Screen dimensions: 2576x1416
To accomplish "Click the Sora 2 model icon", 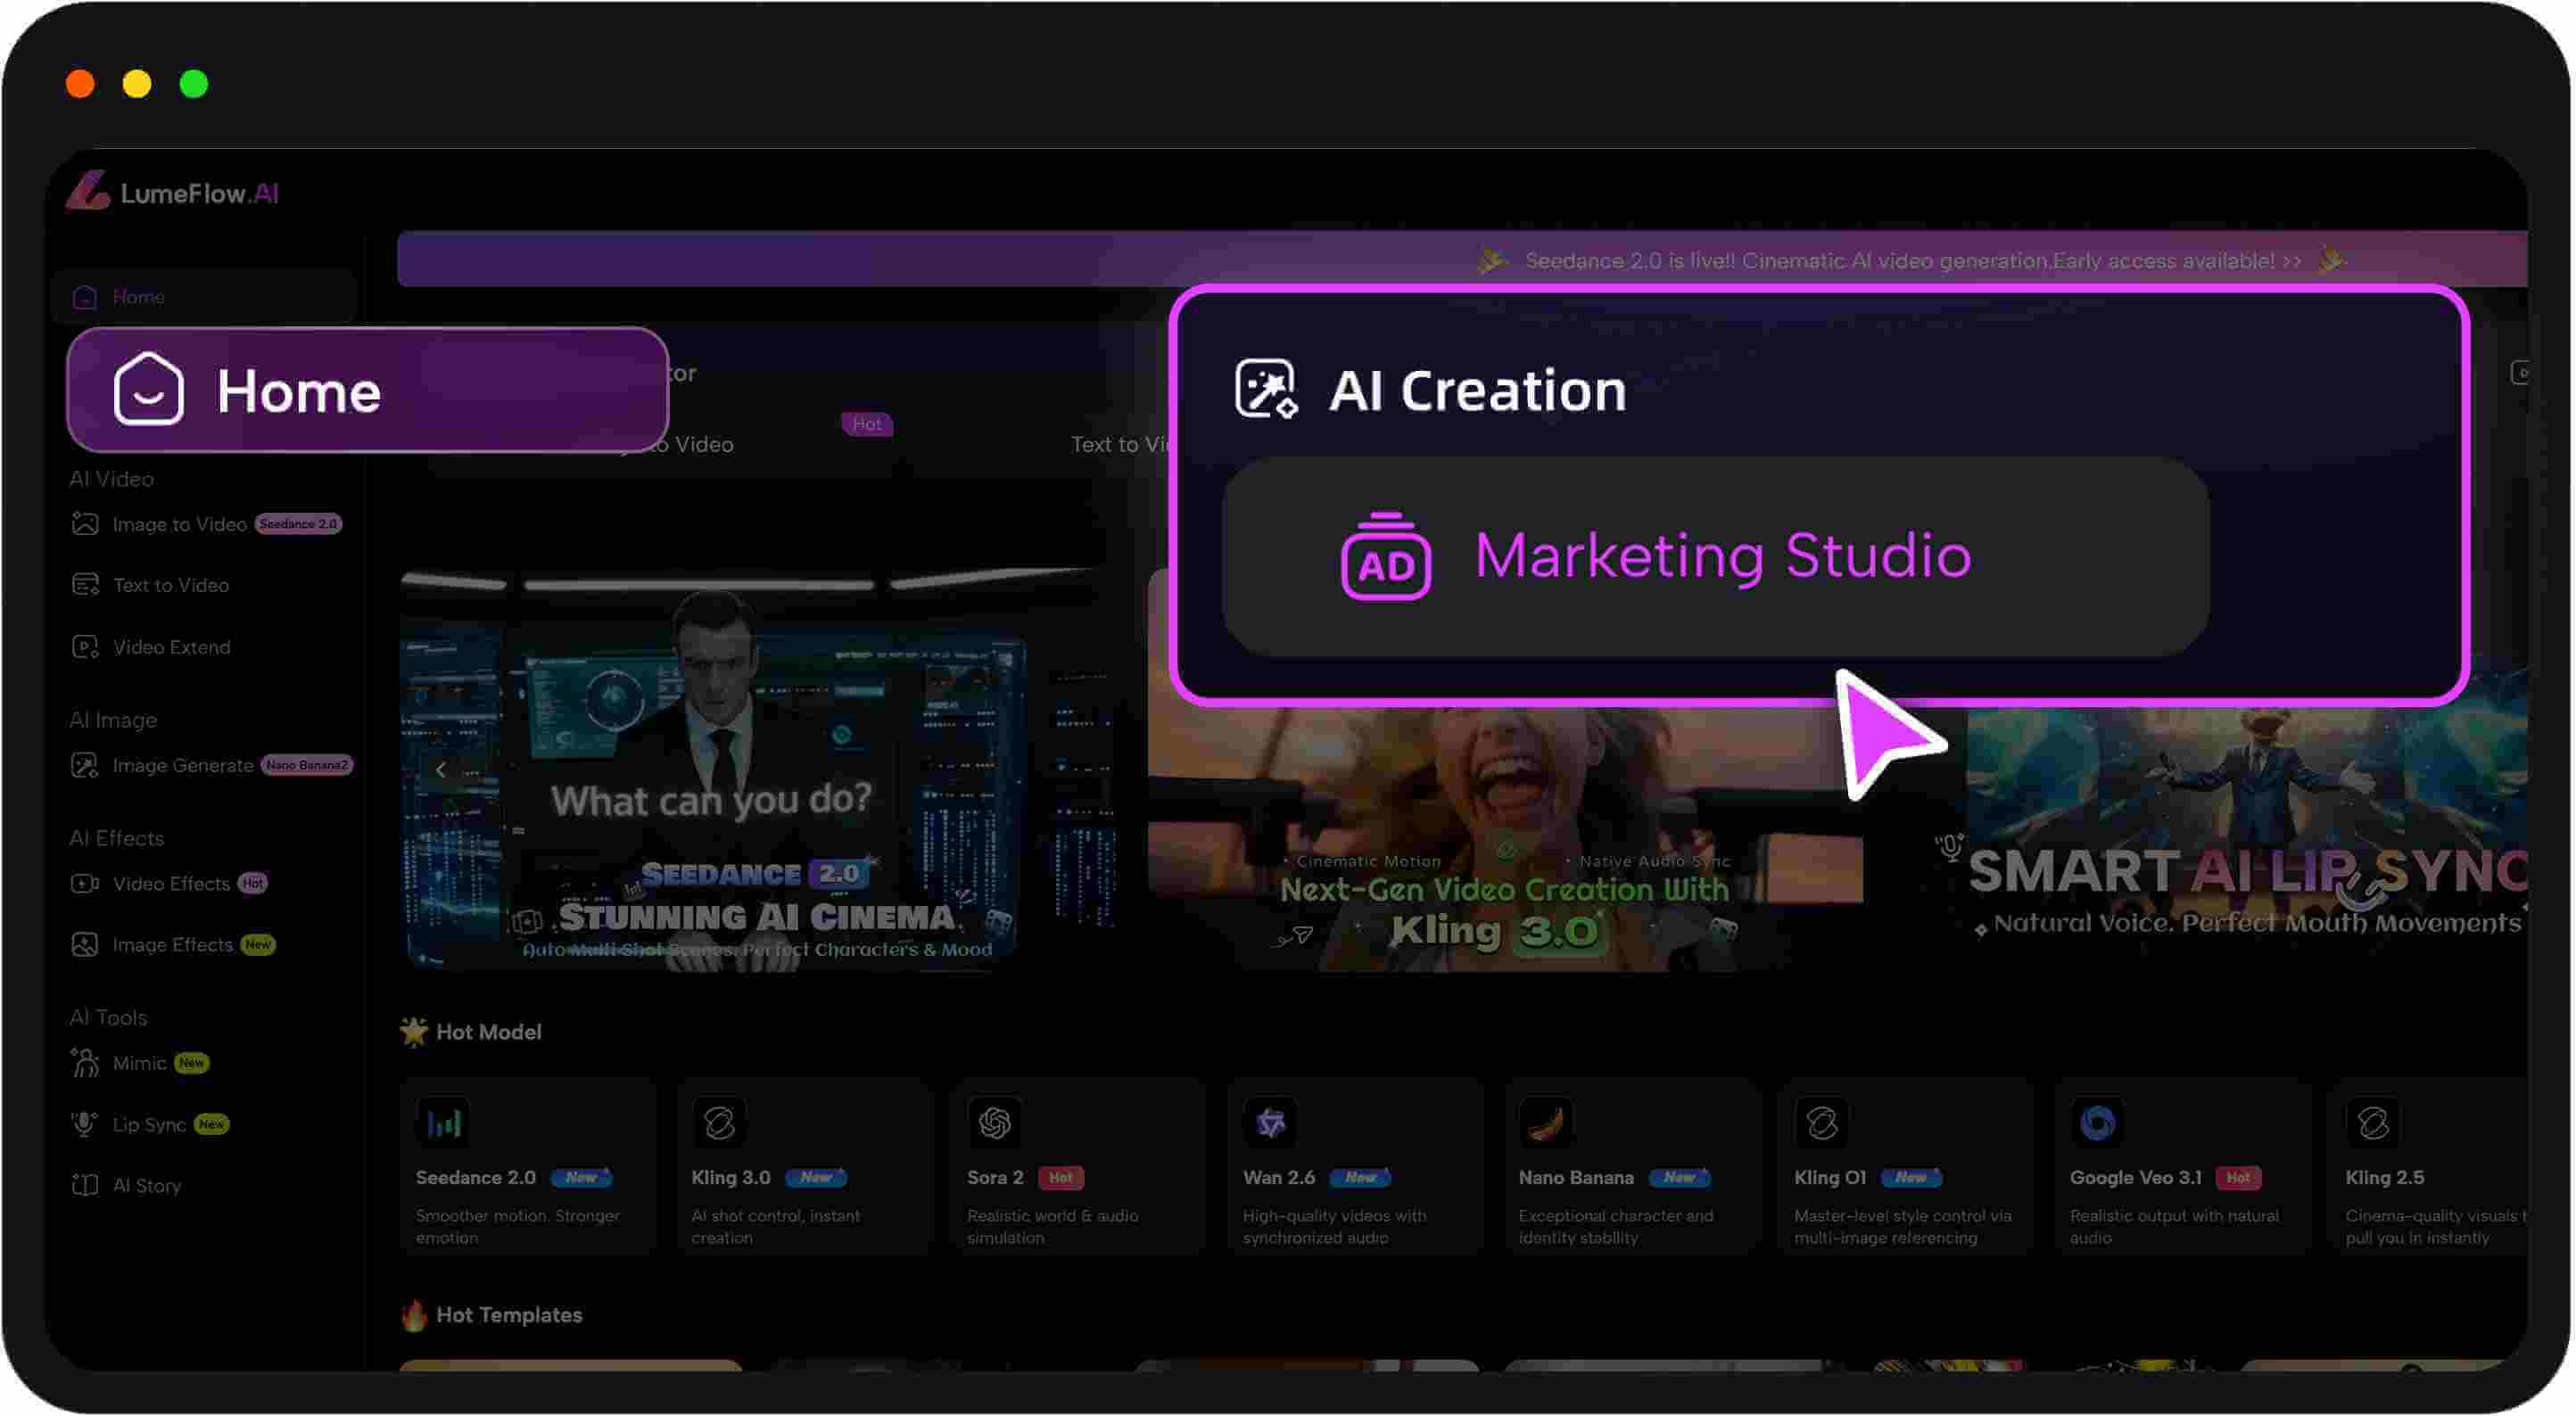I will click(994, 1123).
